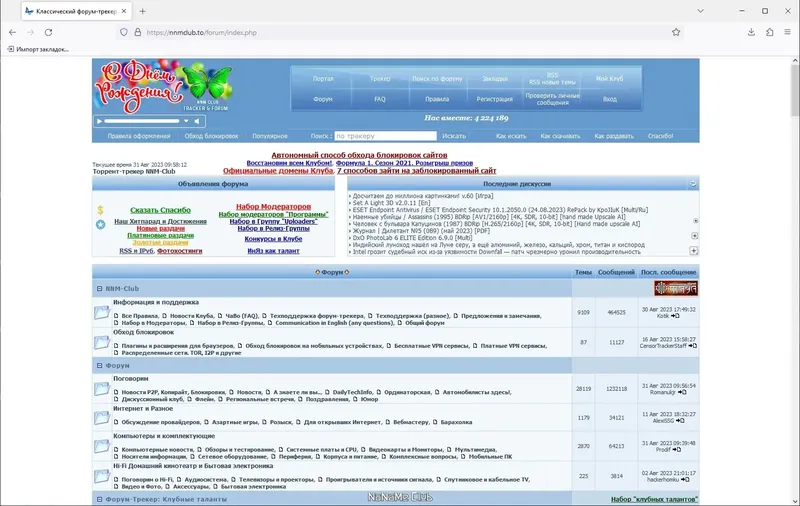Viewport: 800px width, 506px height.
Task: Click the blue star icon by Хитпарад
Action: point(101,224)
